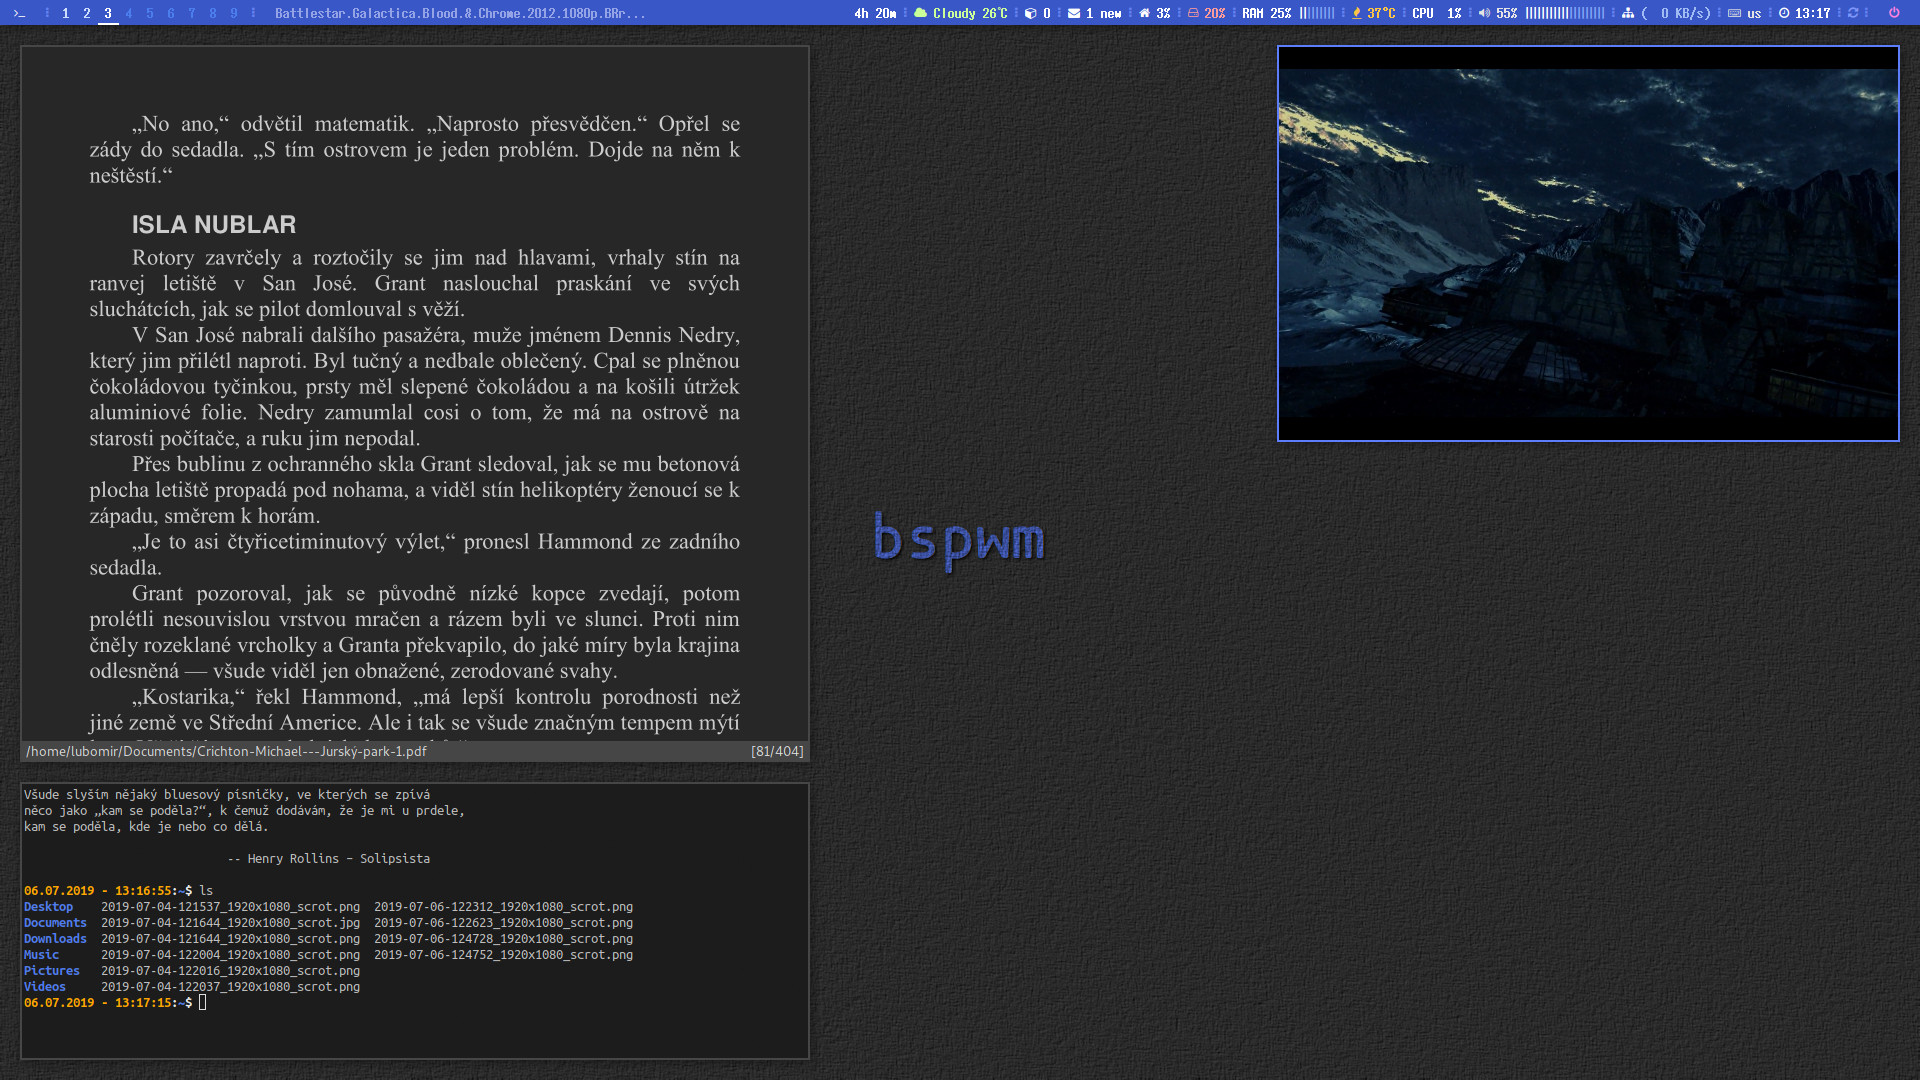Click the RAM usage bar meter
Screen dimensions: 1920x1080
(1317, 13)
